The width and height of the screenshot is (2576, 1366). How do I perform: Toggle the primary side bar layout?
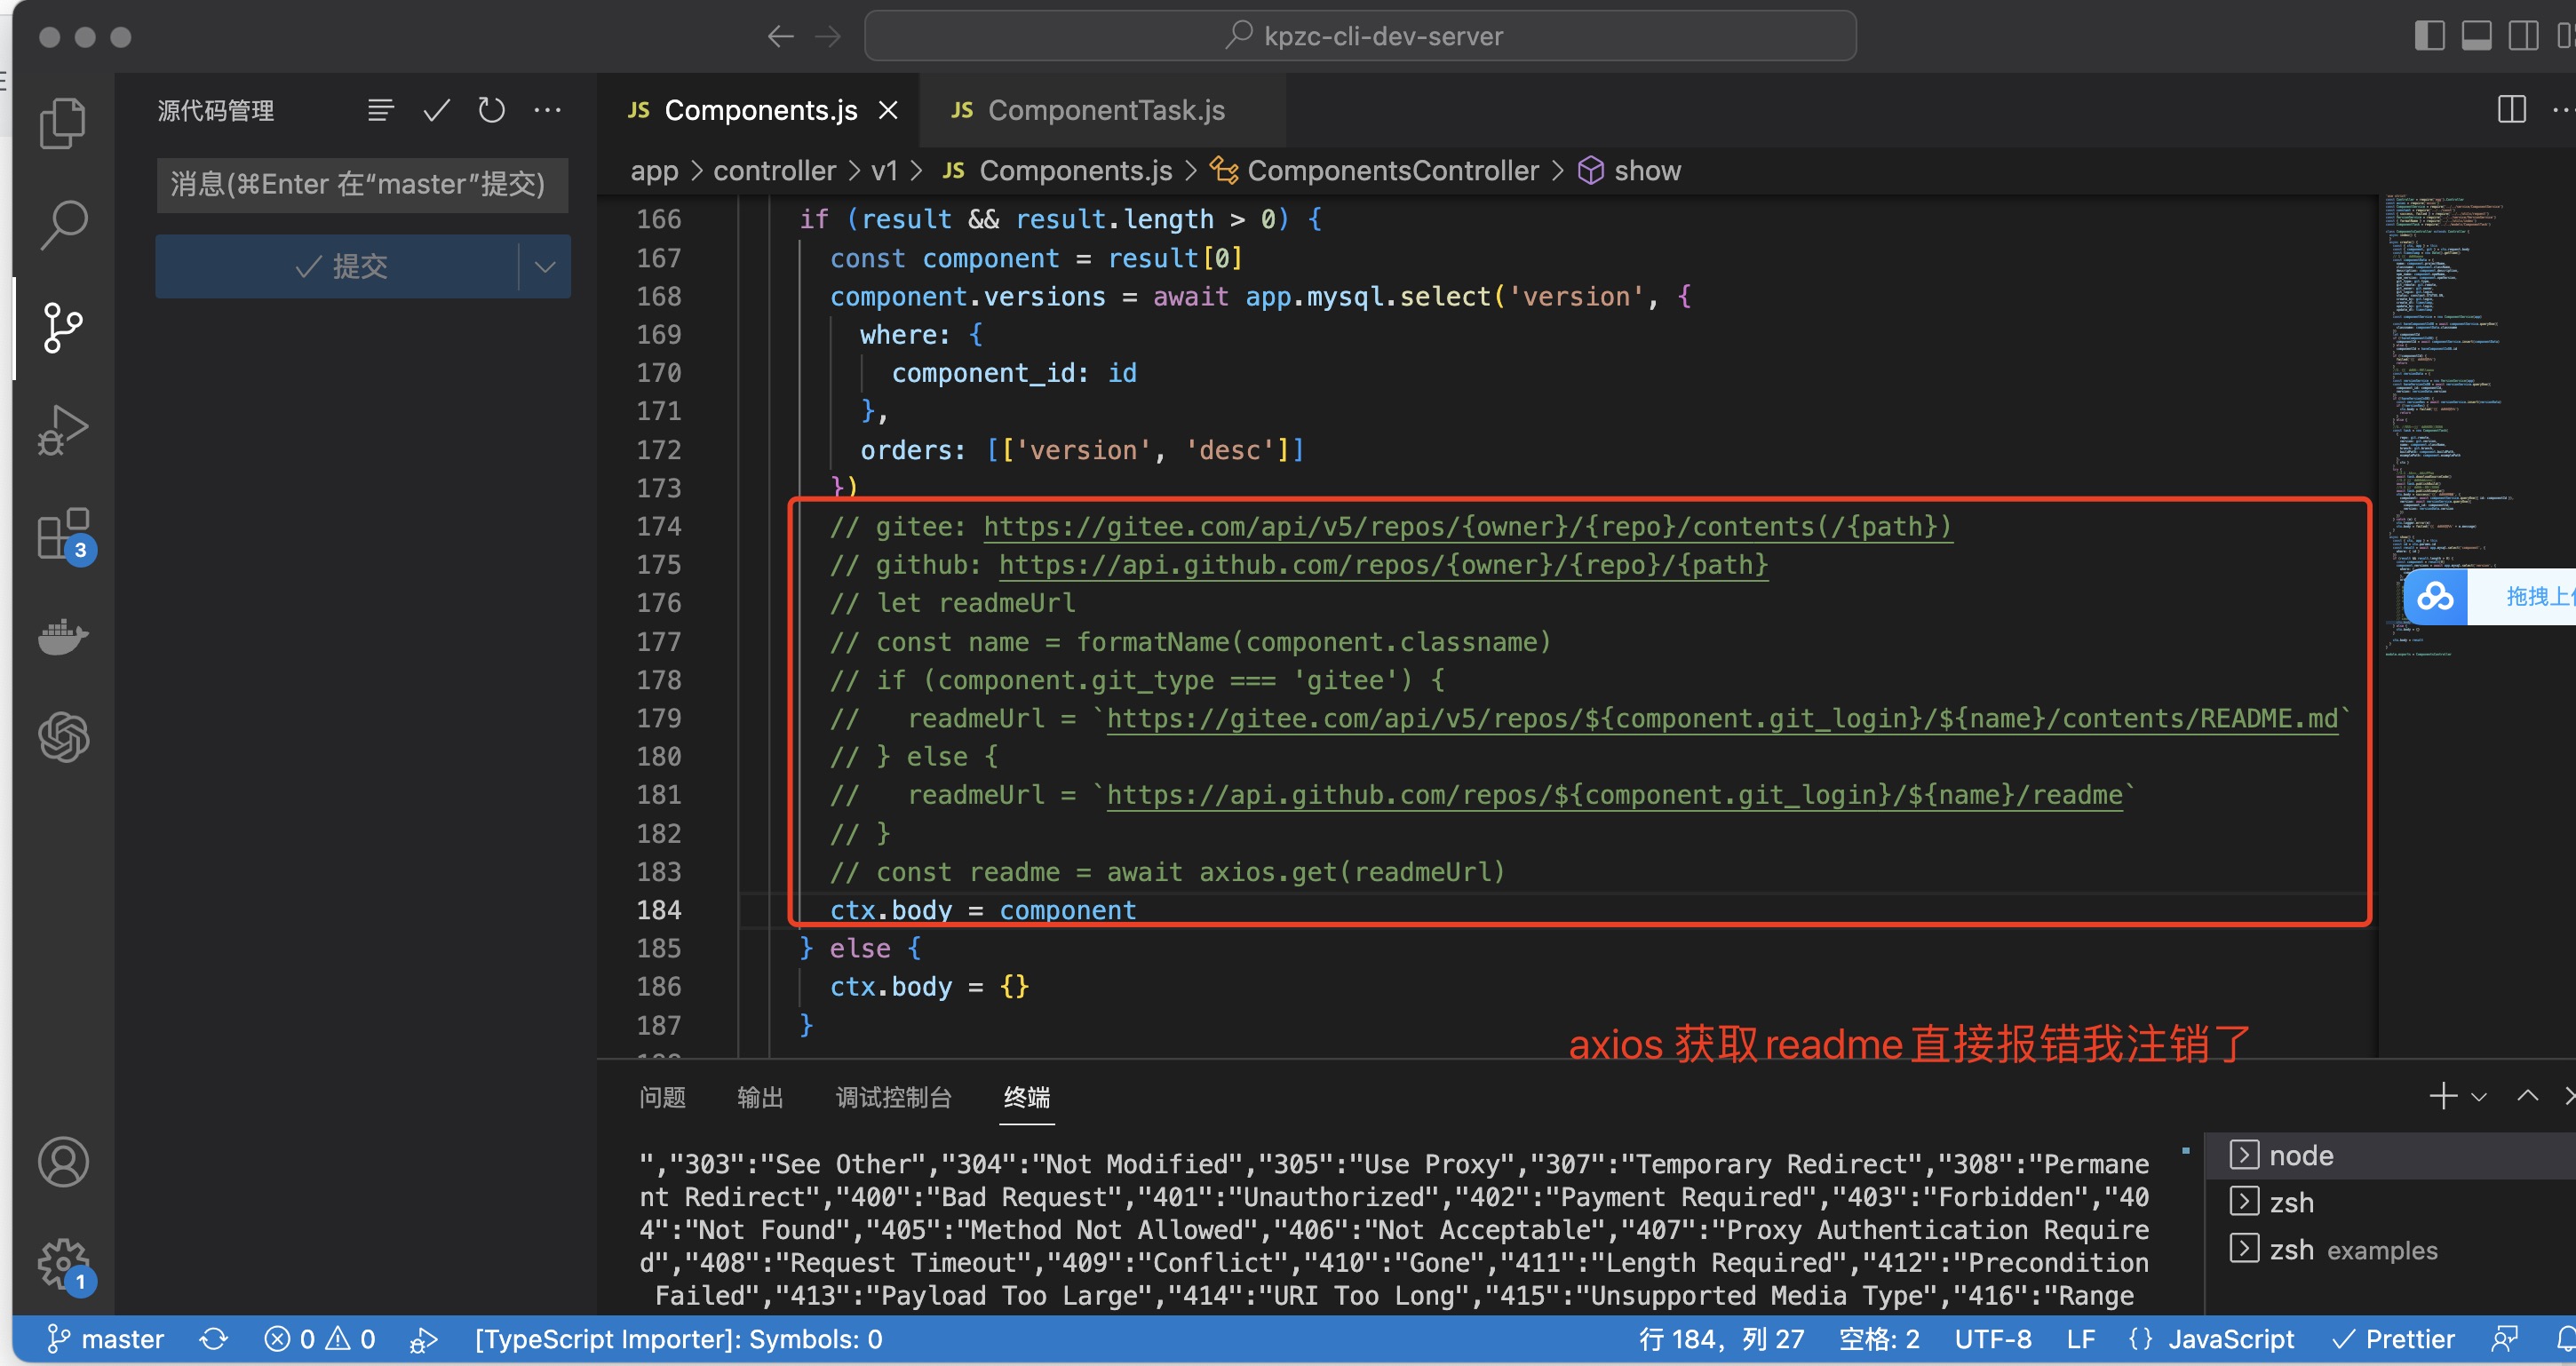(x=2429, y=36)
